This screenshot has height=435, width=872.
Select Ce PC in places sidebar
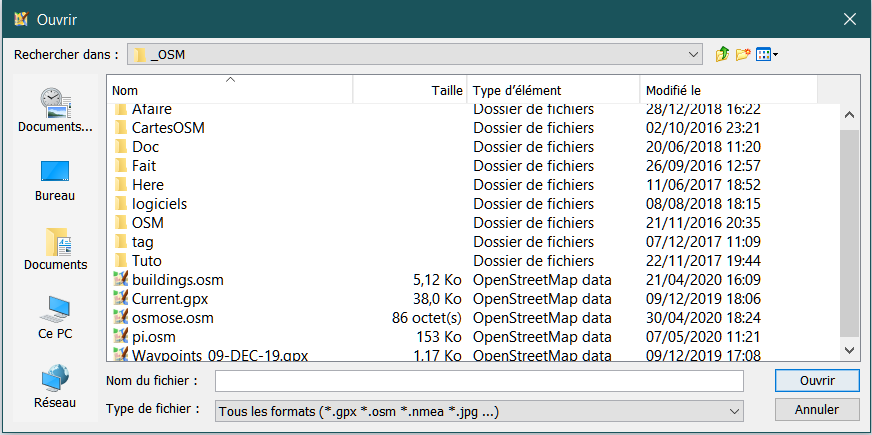click(x=55, y=317)
